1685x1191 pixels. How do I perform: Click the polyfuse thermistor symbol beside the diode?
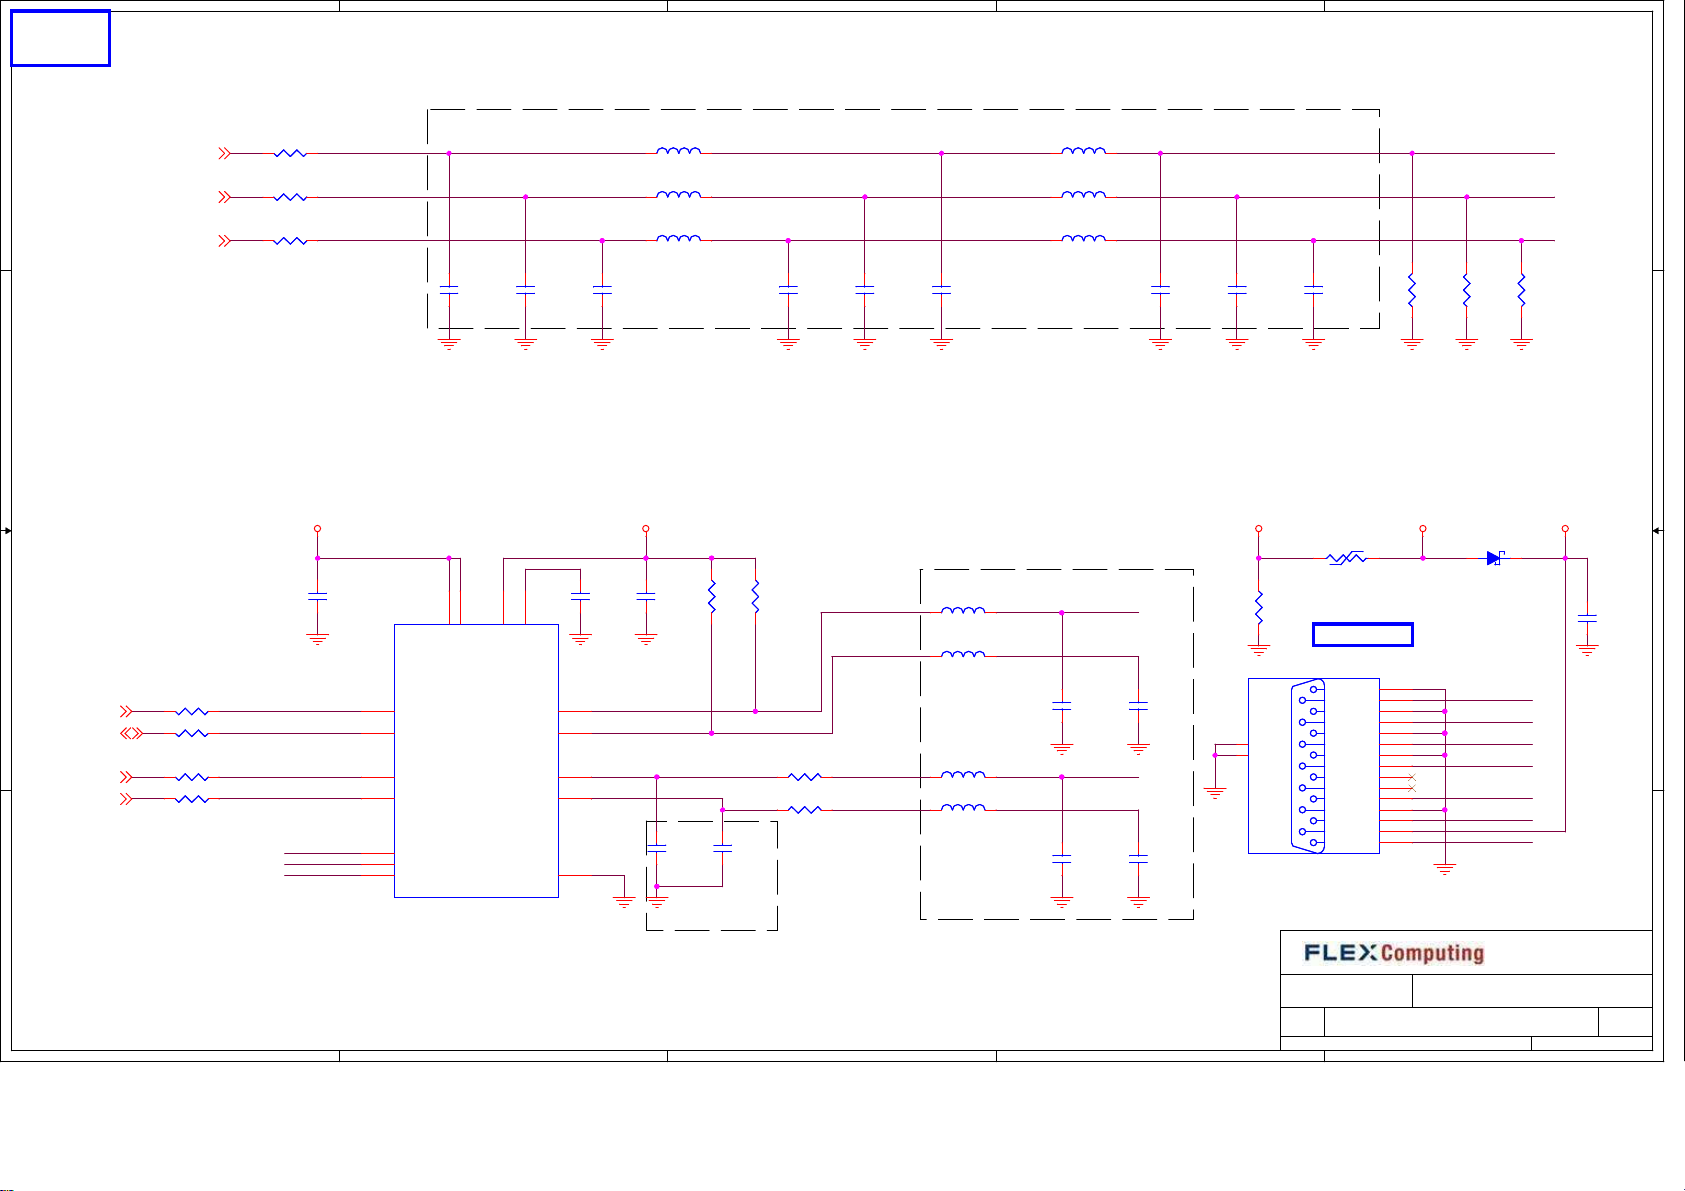(x=1346, y=558)
